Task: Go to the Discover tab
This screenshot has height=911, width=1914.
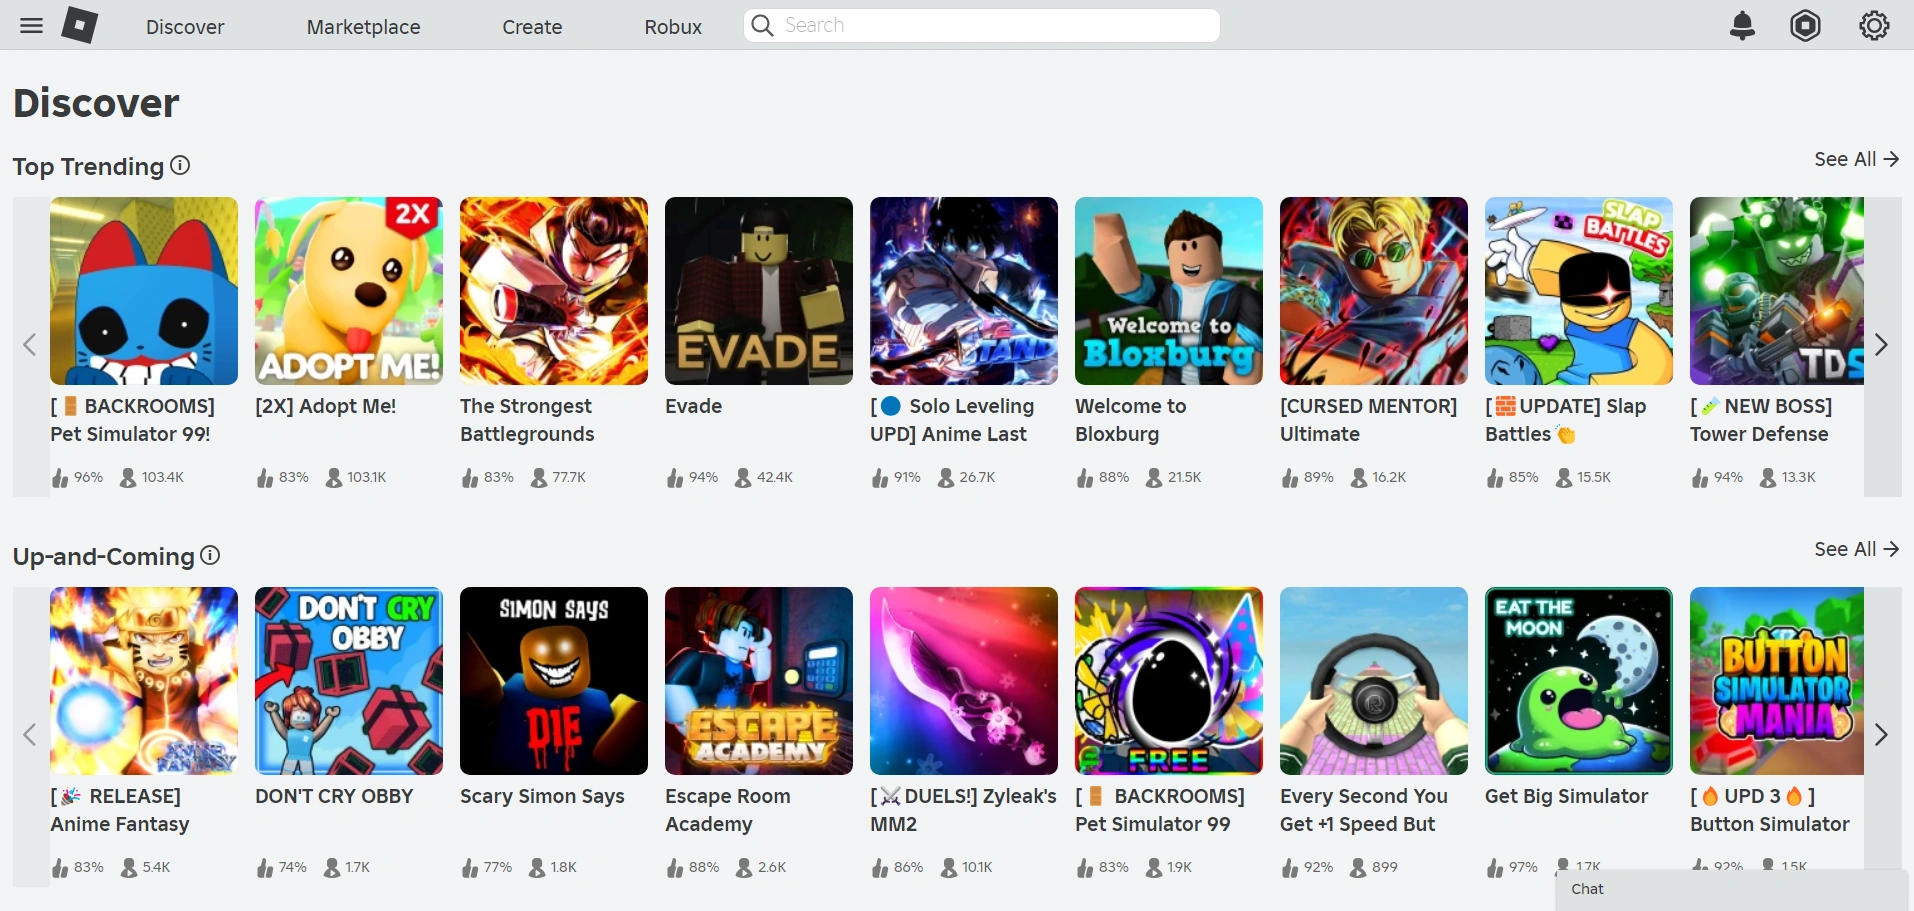Action: tap(185, 27)
